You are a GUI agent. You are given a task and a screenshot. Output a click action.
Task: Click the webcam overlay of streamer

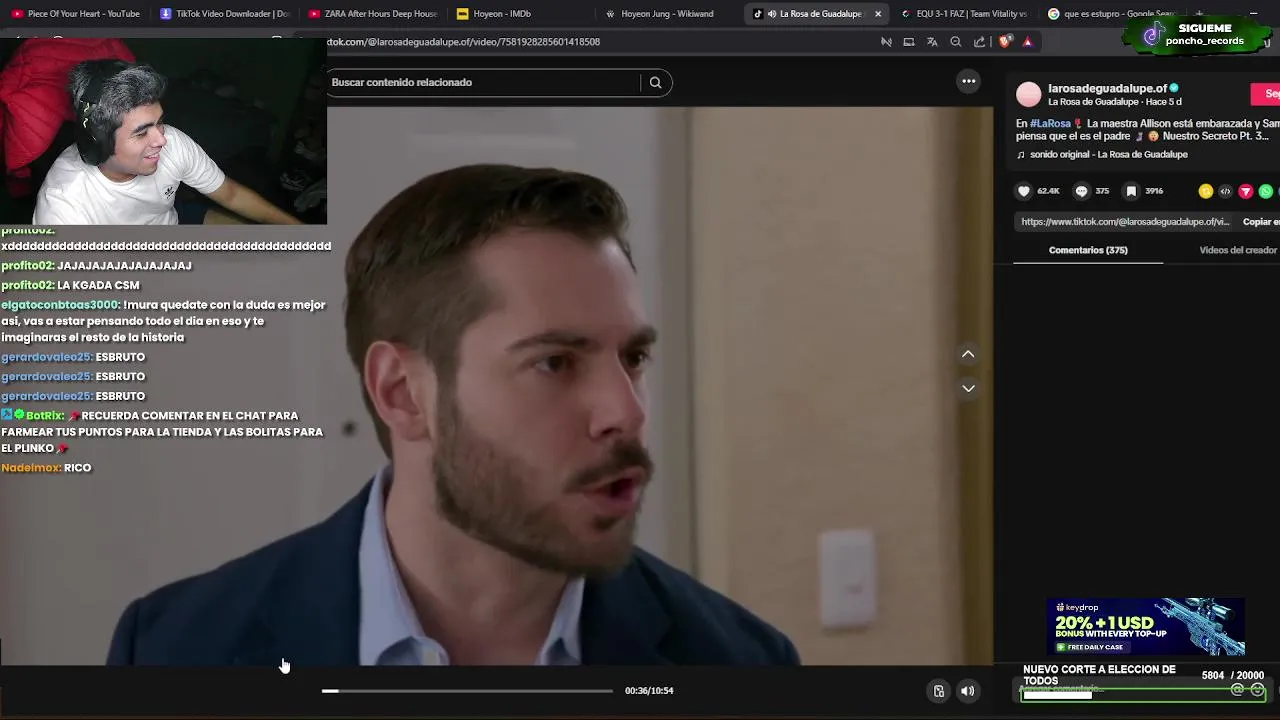(163, 132)
